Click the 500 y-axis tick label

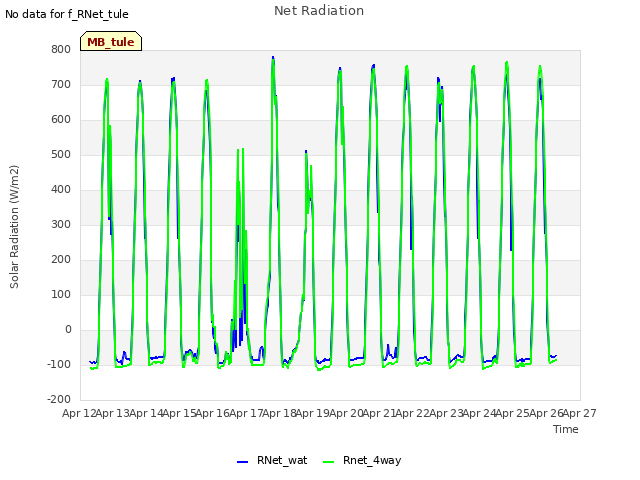[x=61, y=155]
